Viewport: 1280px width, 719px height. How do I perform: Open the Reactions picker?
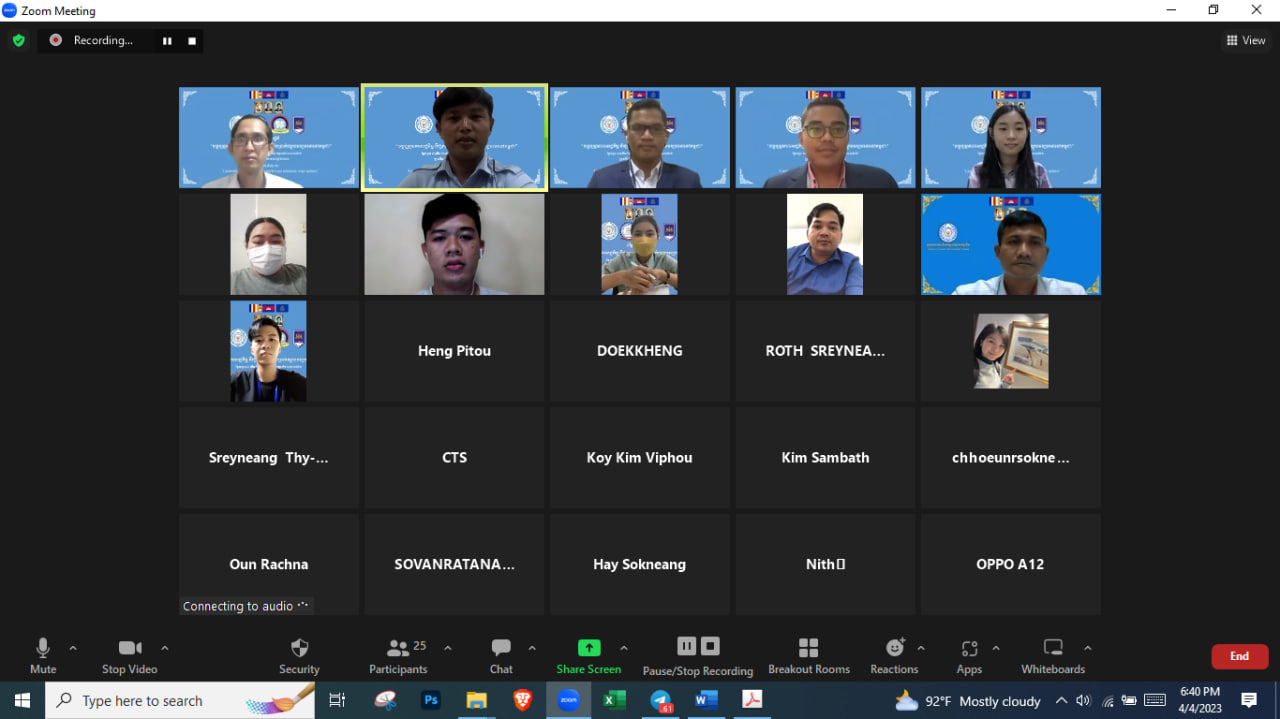coord(894,655)
